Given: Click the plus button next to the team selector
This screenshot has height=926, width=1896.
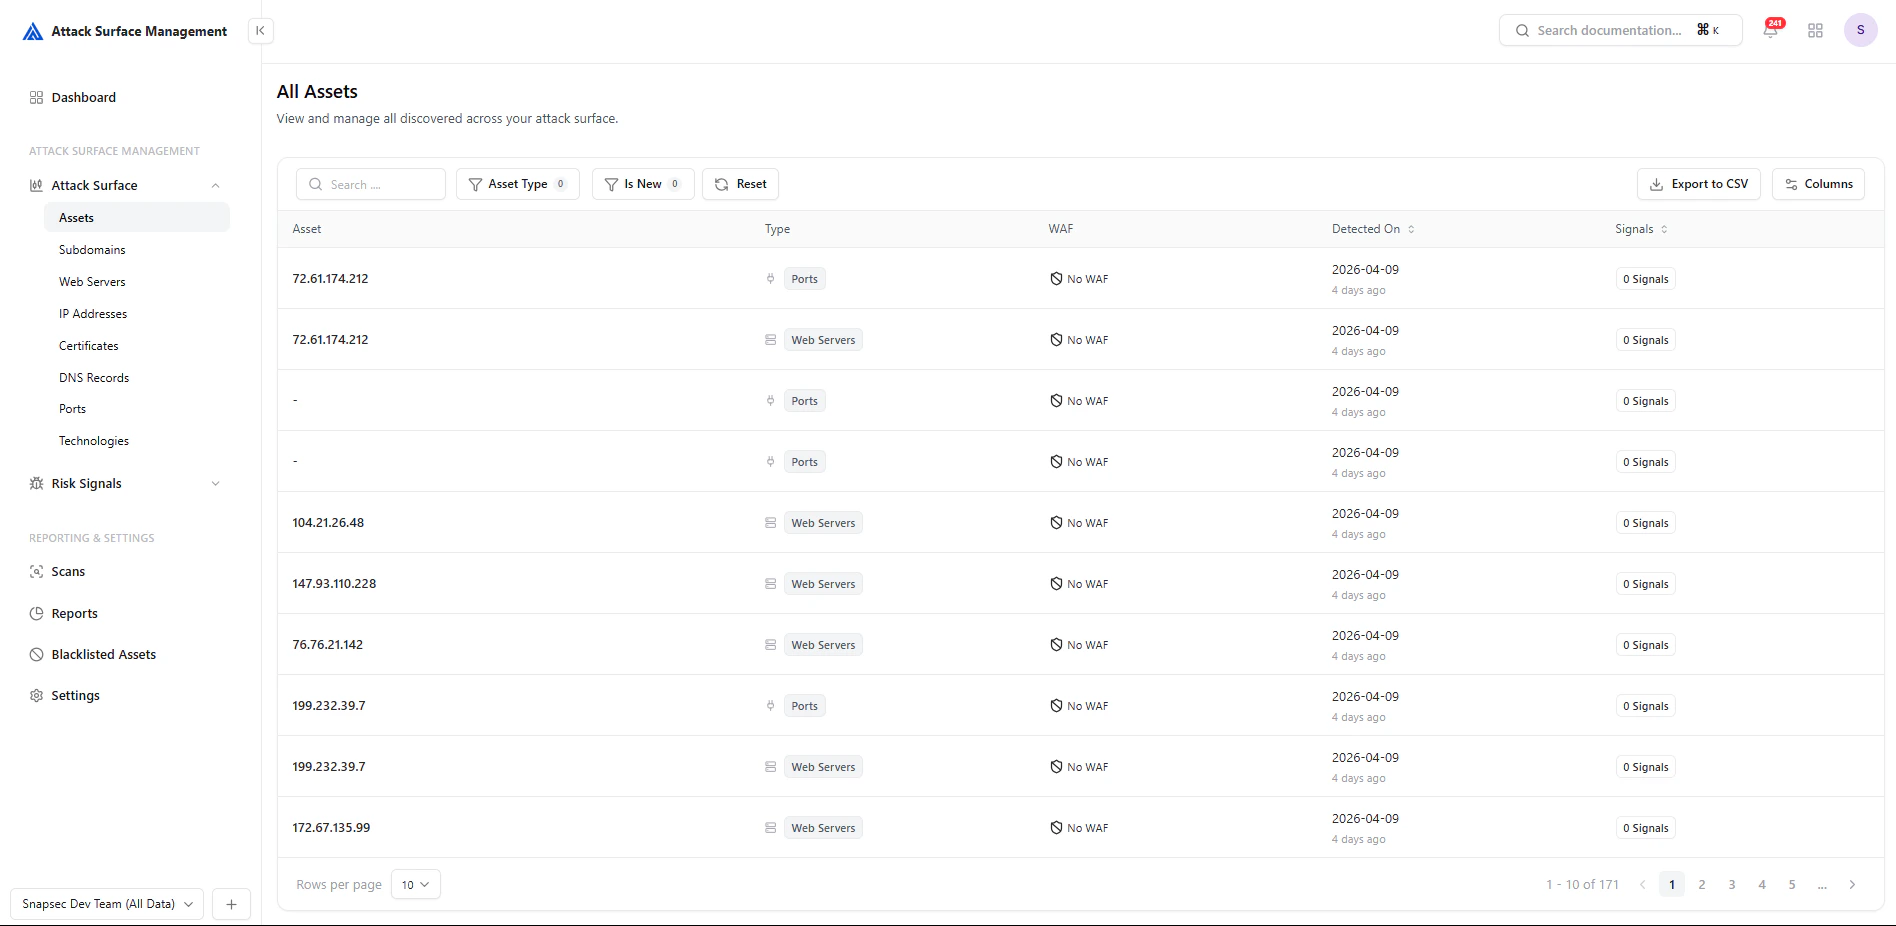Looking at the screenshot, I should tap(231, 904).
